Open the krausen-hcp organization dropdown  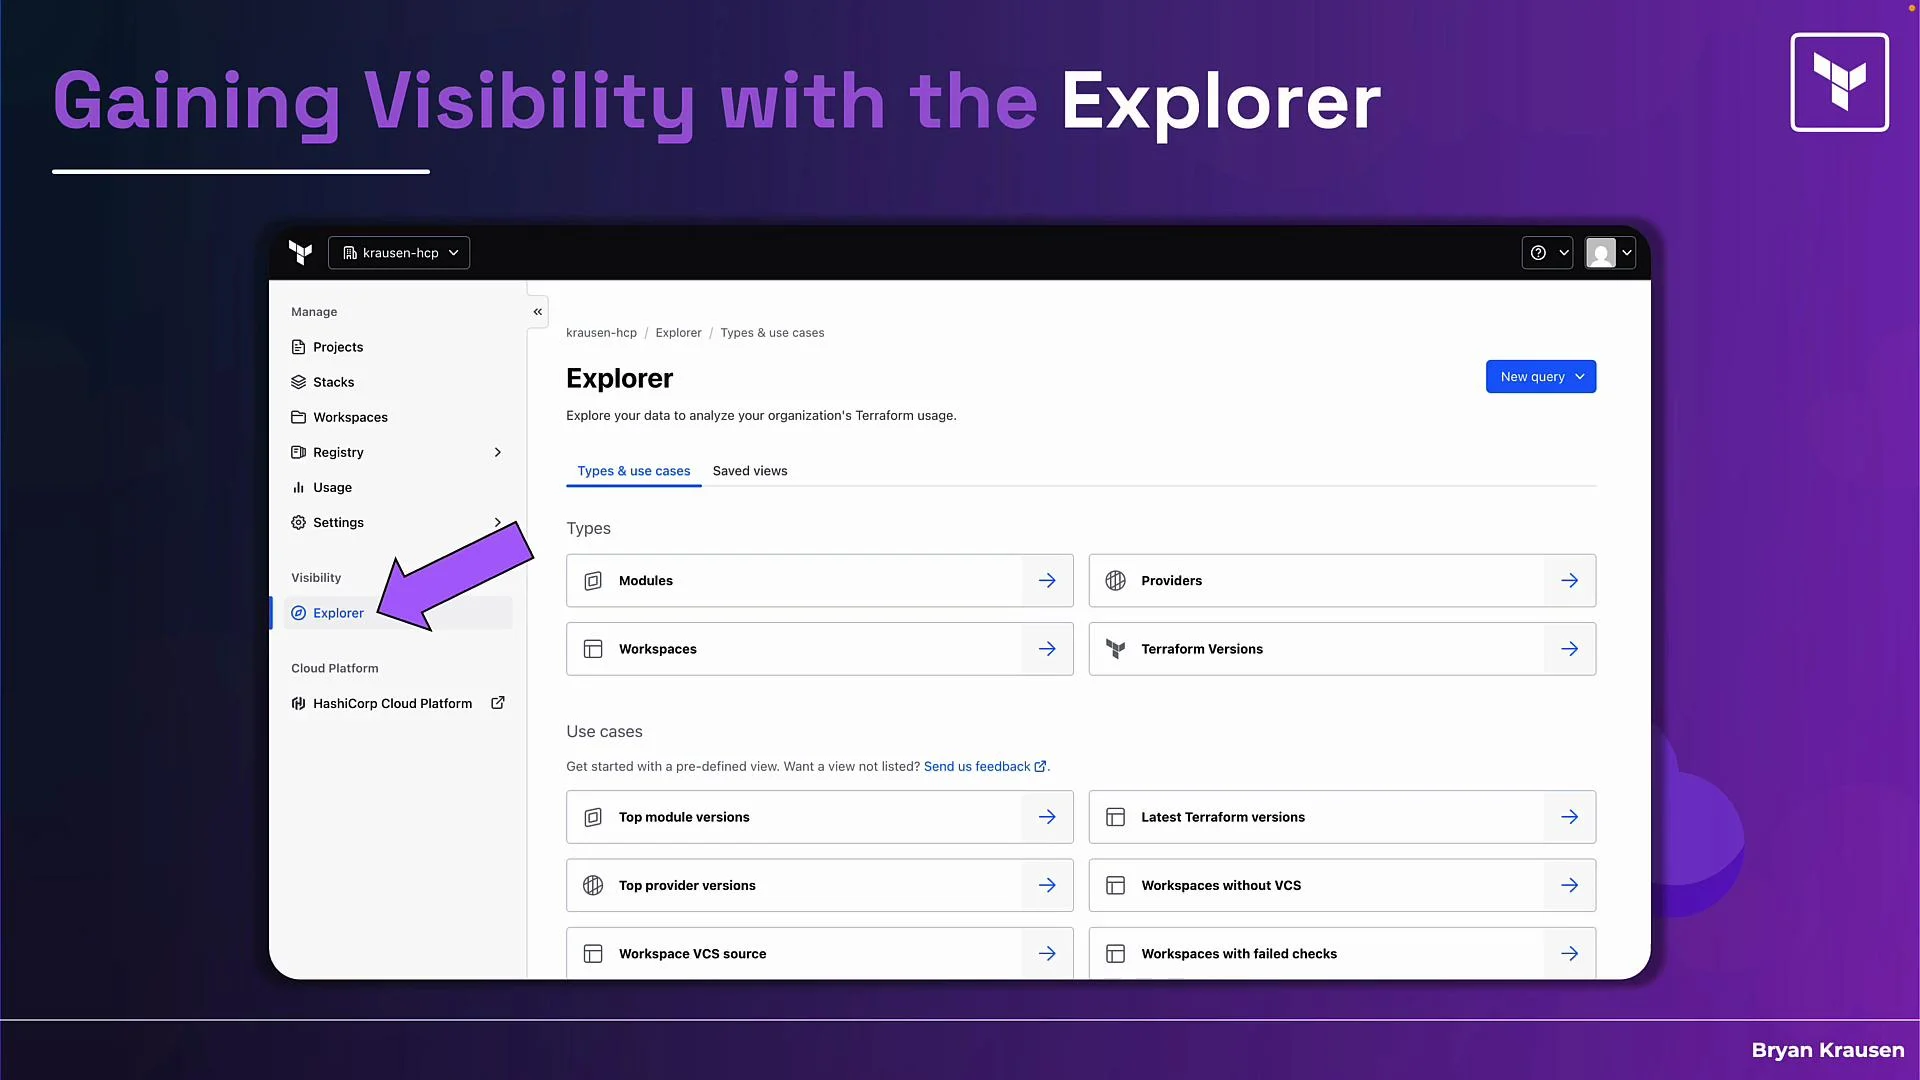[x=399, y=253]
